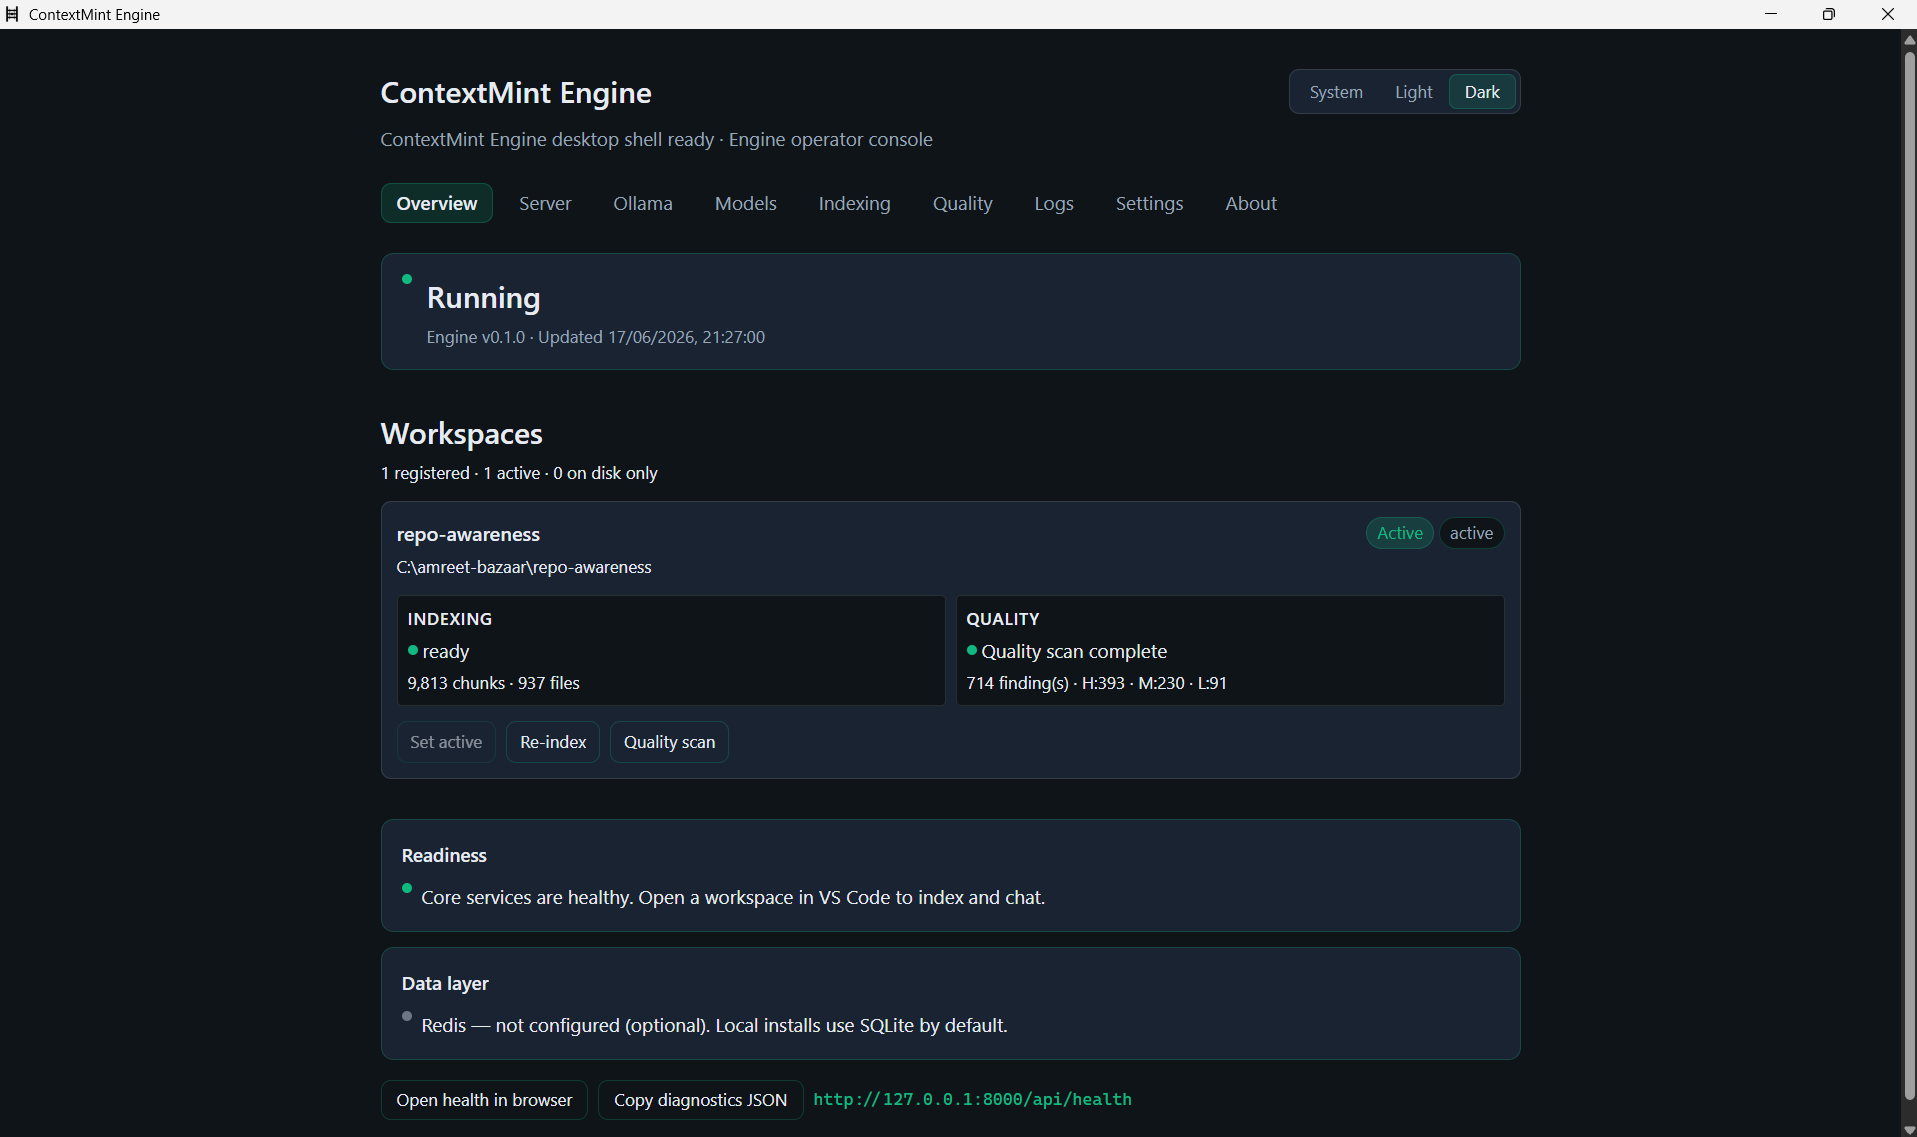The image size is (1917, 1137).
Task: Restore the ContextMint Engine window
Action: click(1829, 14)
